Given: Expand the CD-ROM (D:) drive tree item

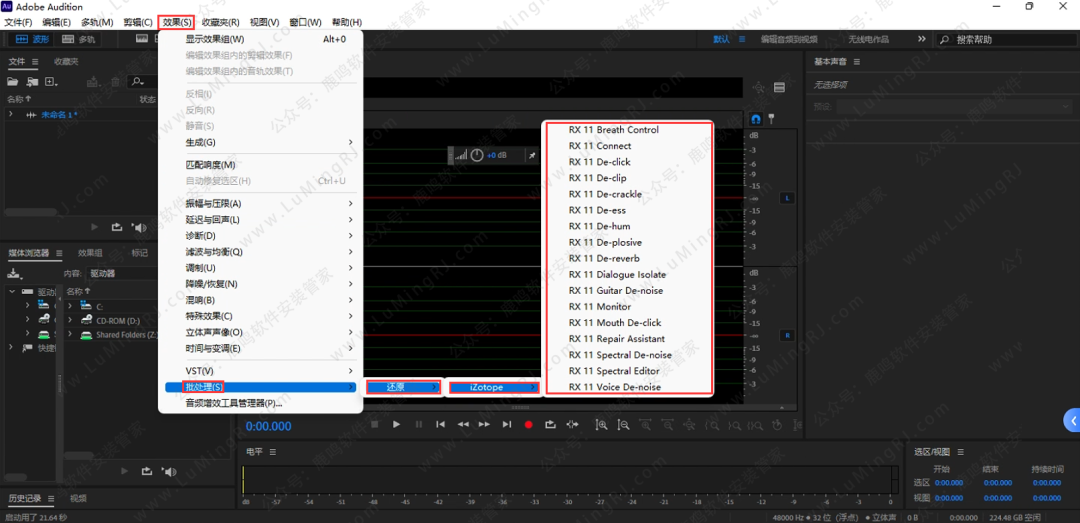Looking at the screenshot, I should (70, 321).
